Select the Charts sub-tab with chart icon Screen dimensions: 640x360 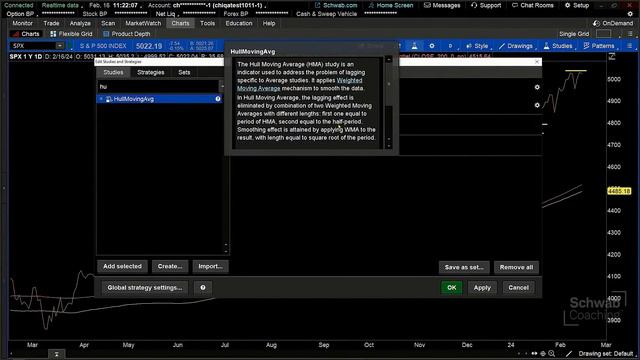[26, 34]
